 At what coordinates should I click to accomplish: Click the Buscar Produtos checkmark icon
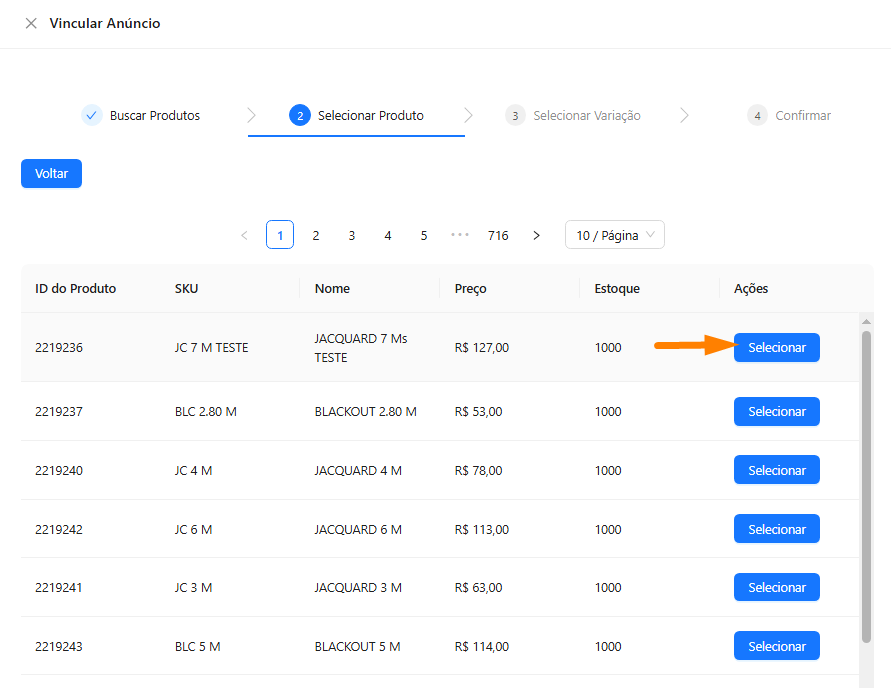91,115
